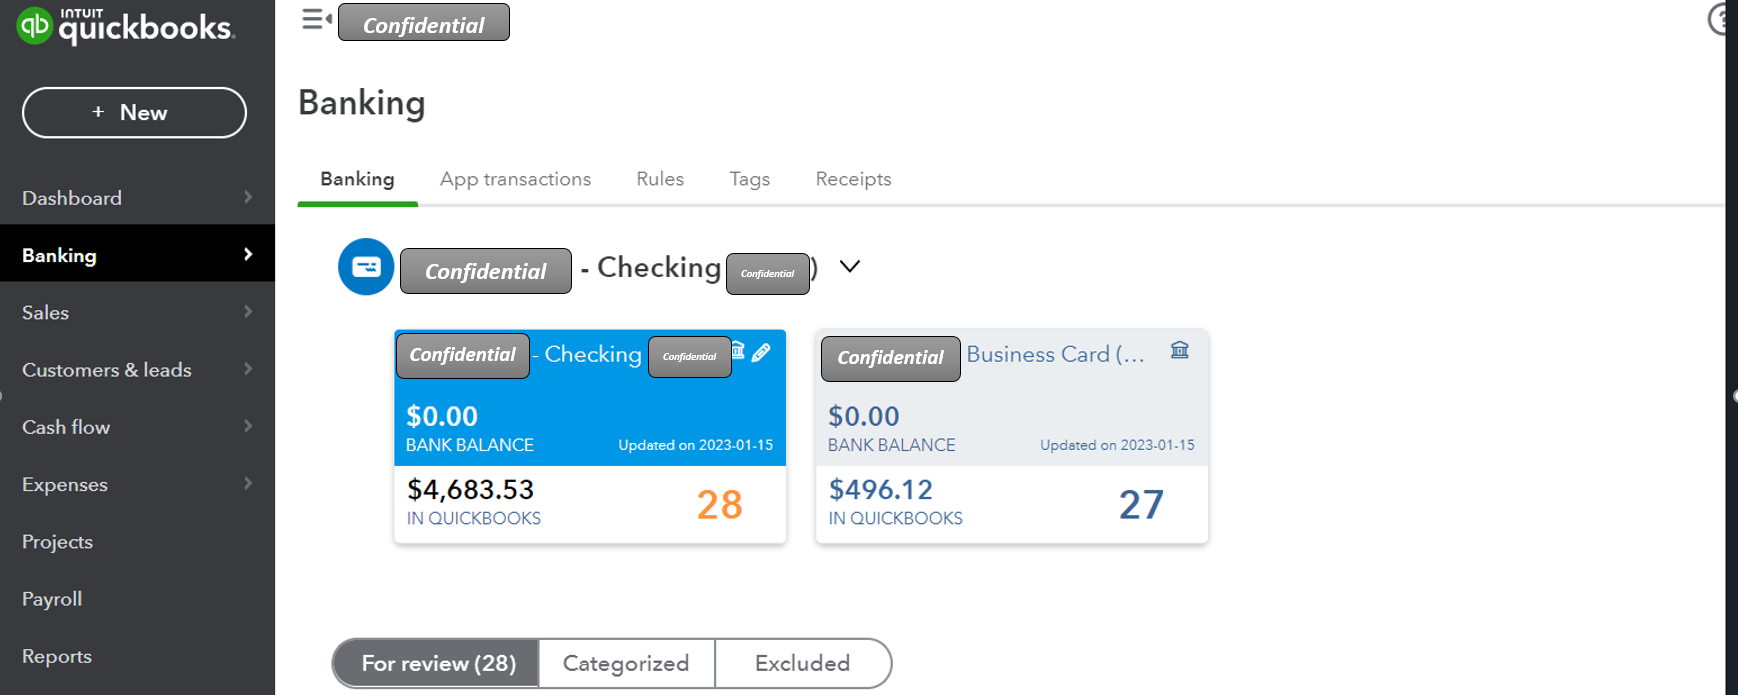Edit the Checking account with pencil icon
The width and height of the screenshot is (1738, 695).
coord(762,352)
